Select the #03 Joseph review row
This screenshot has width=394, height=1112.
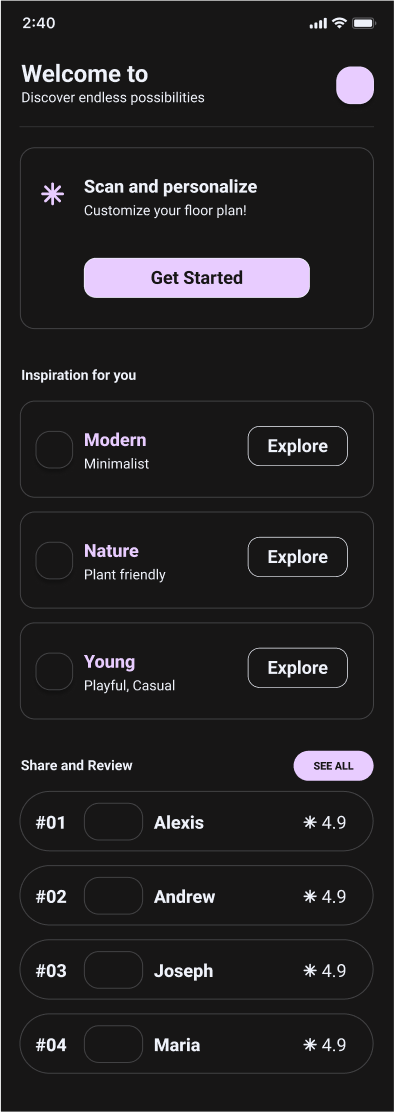point(196,969)
